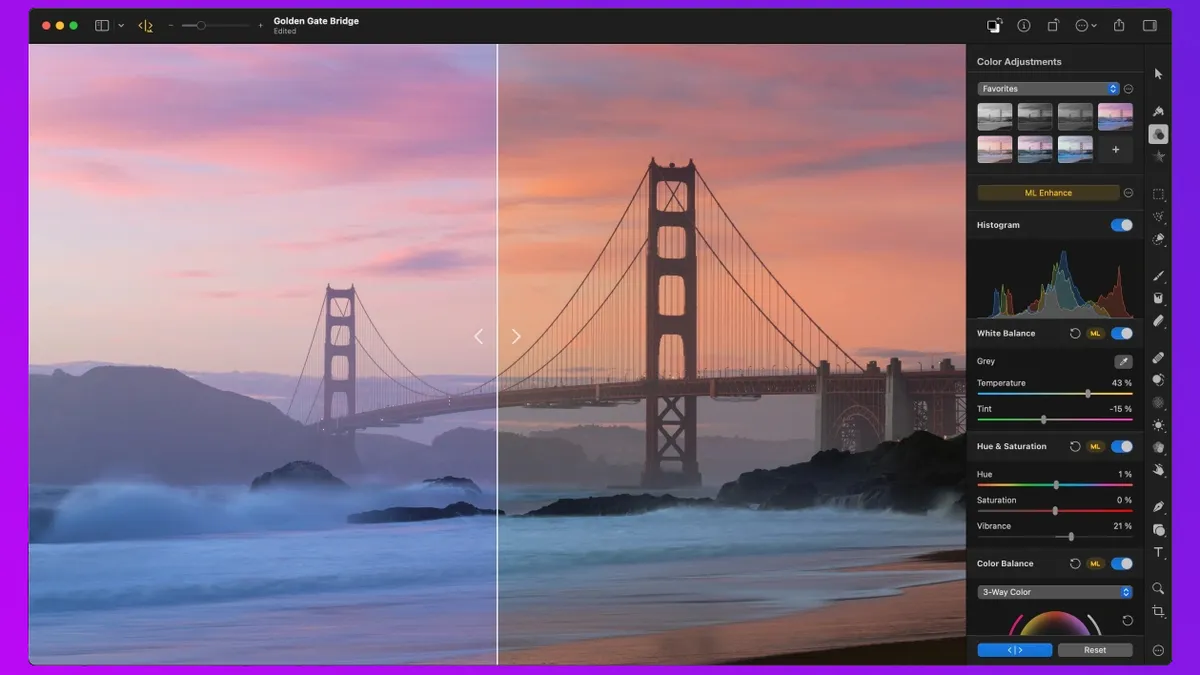Choose the Crop tool in the toolbar

pyautogui.click(x=1158, y=611)
